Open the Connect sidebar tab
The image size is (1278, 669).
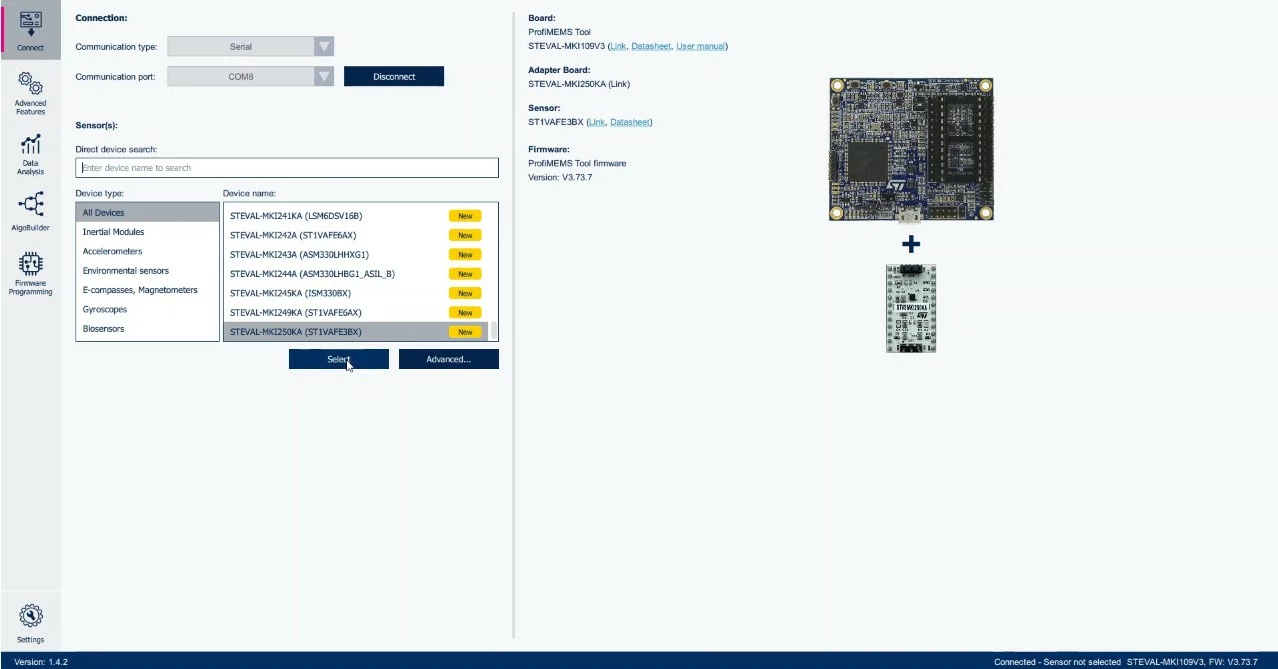coord(30,30)
